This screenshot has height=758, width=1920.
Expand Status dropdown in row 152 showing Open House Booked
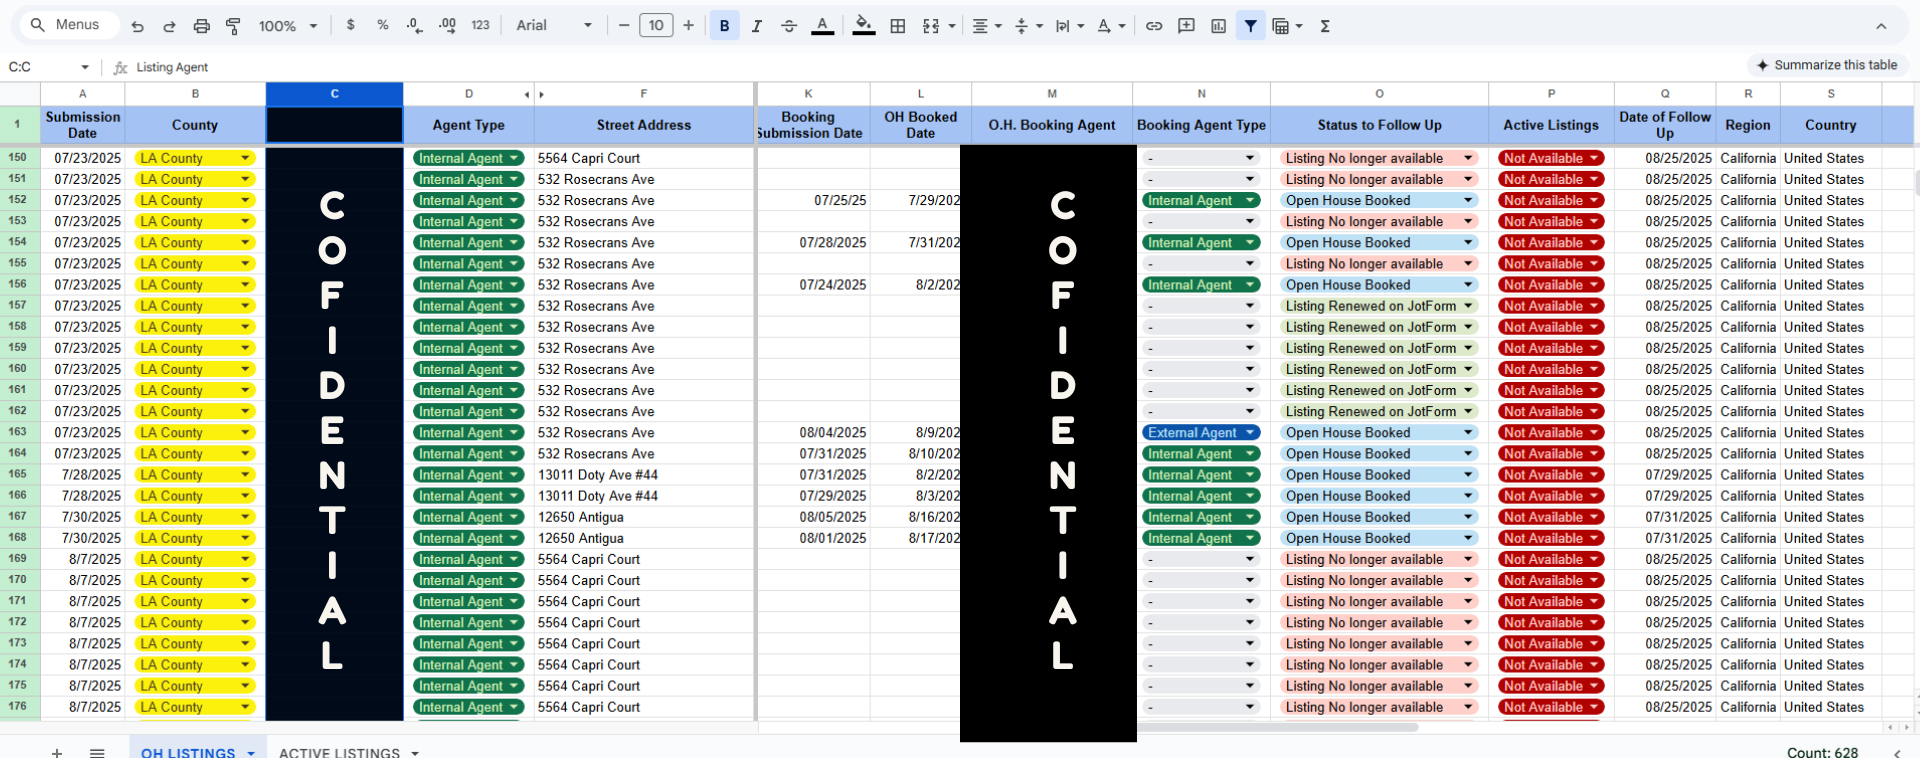click(1468, 201)
